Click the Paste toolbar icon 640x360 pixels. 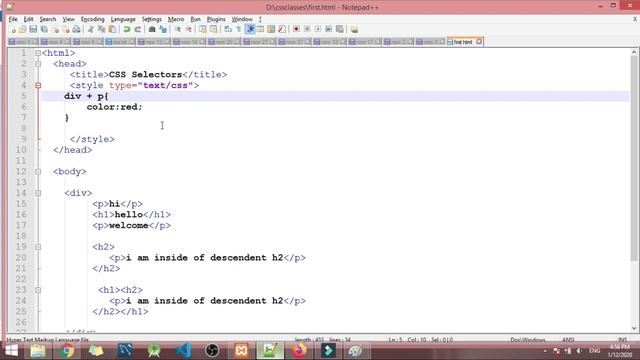click(112, 29)
